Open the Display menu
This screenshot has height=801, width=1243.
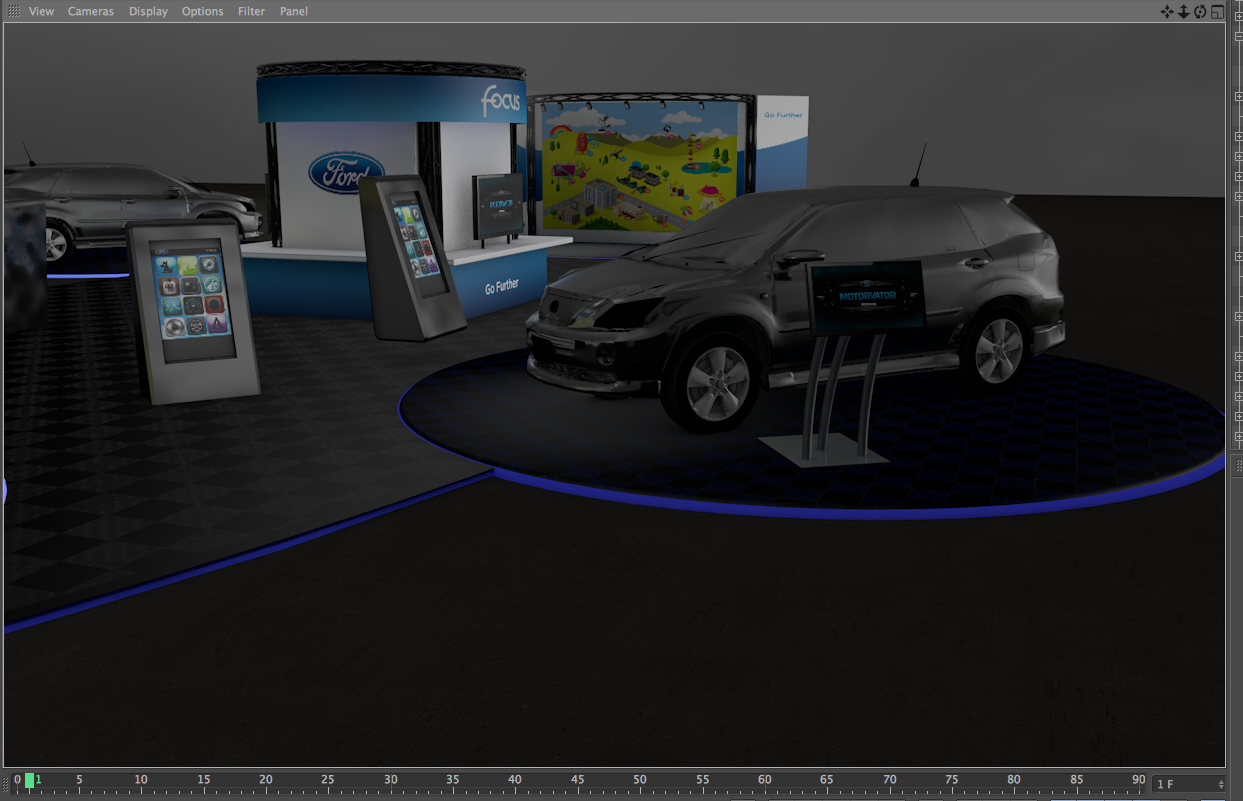click(x=148, y=11)
